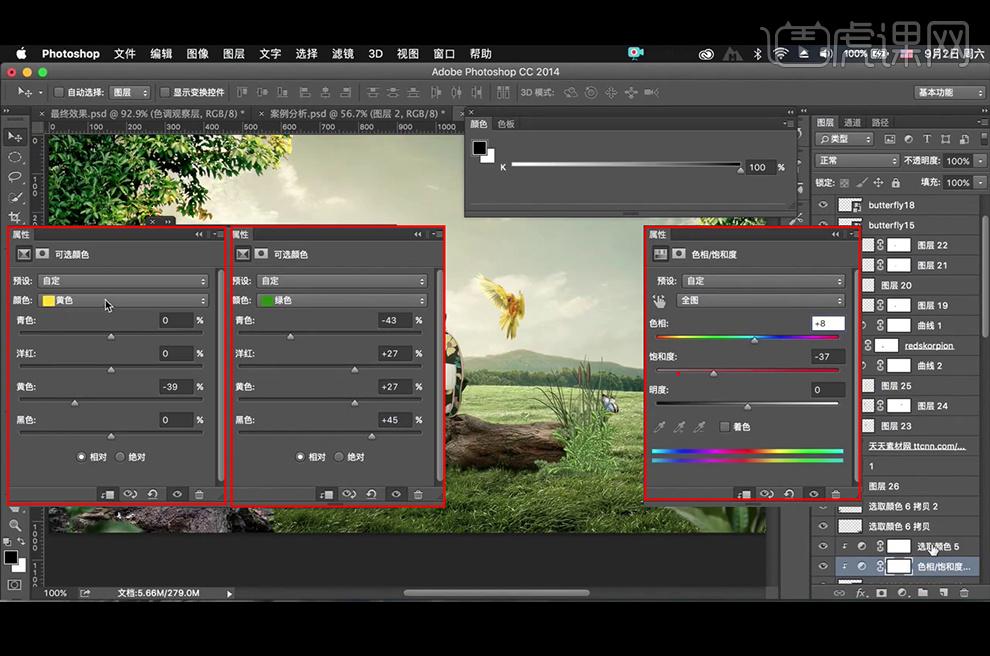
Task: Click the yellow slider handle in yellow Selective Color panel
Action: [75, 403]
